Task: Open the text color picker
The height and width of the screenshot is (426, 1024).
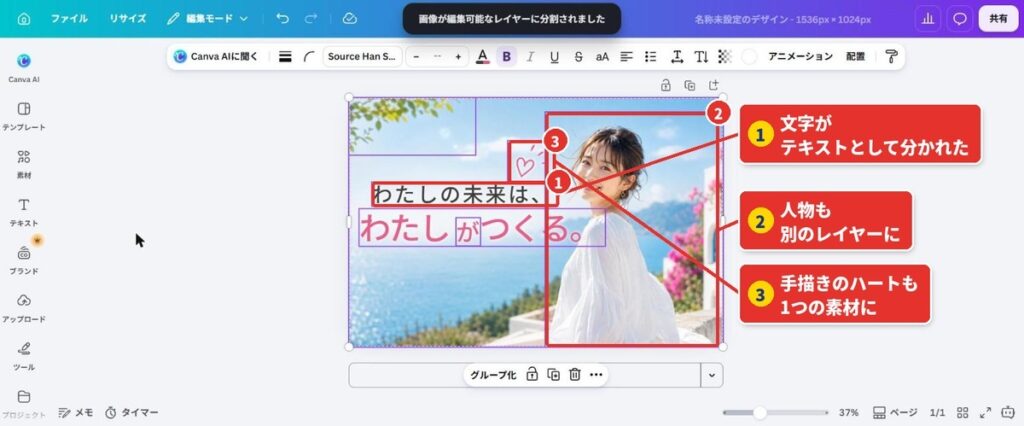Action: pyautogui.click(x=483, y=57)
